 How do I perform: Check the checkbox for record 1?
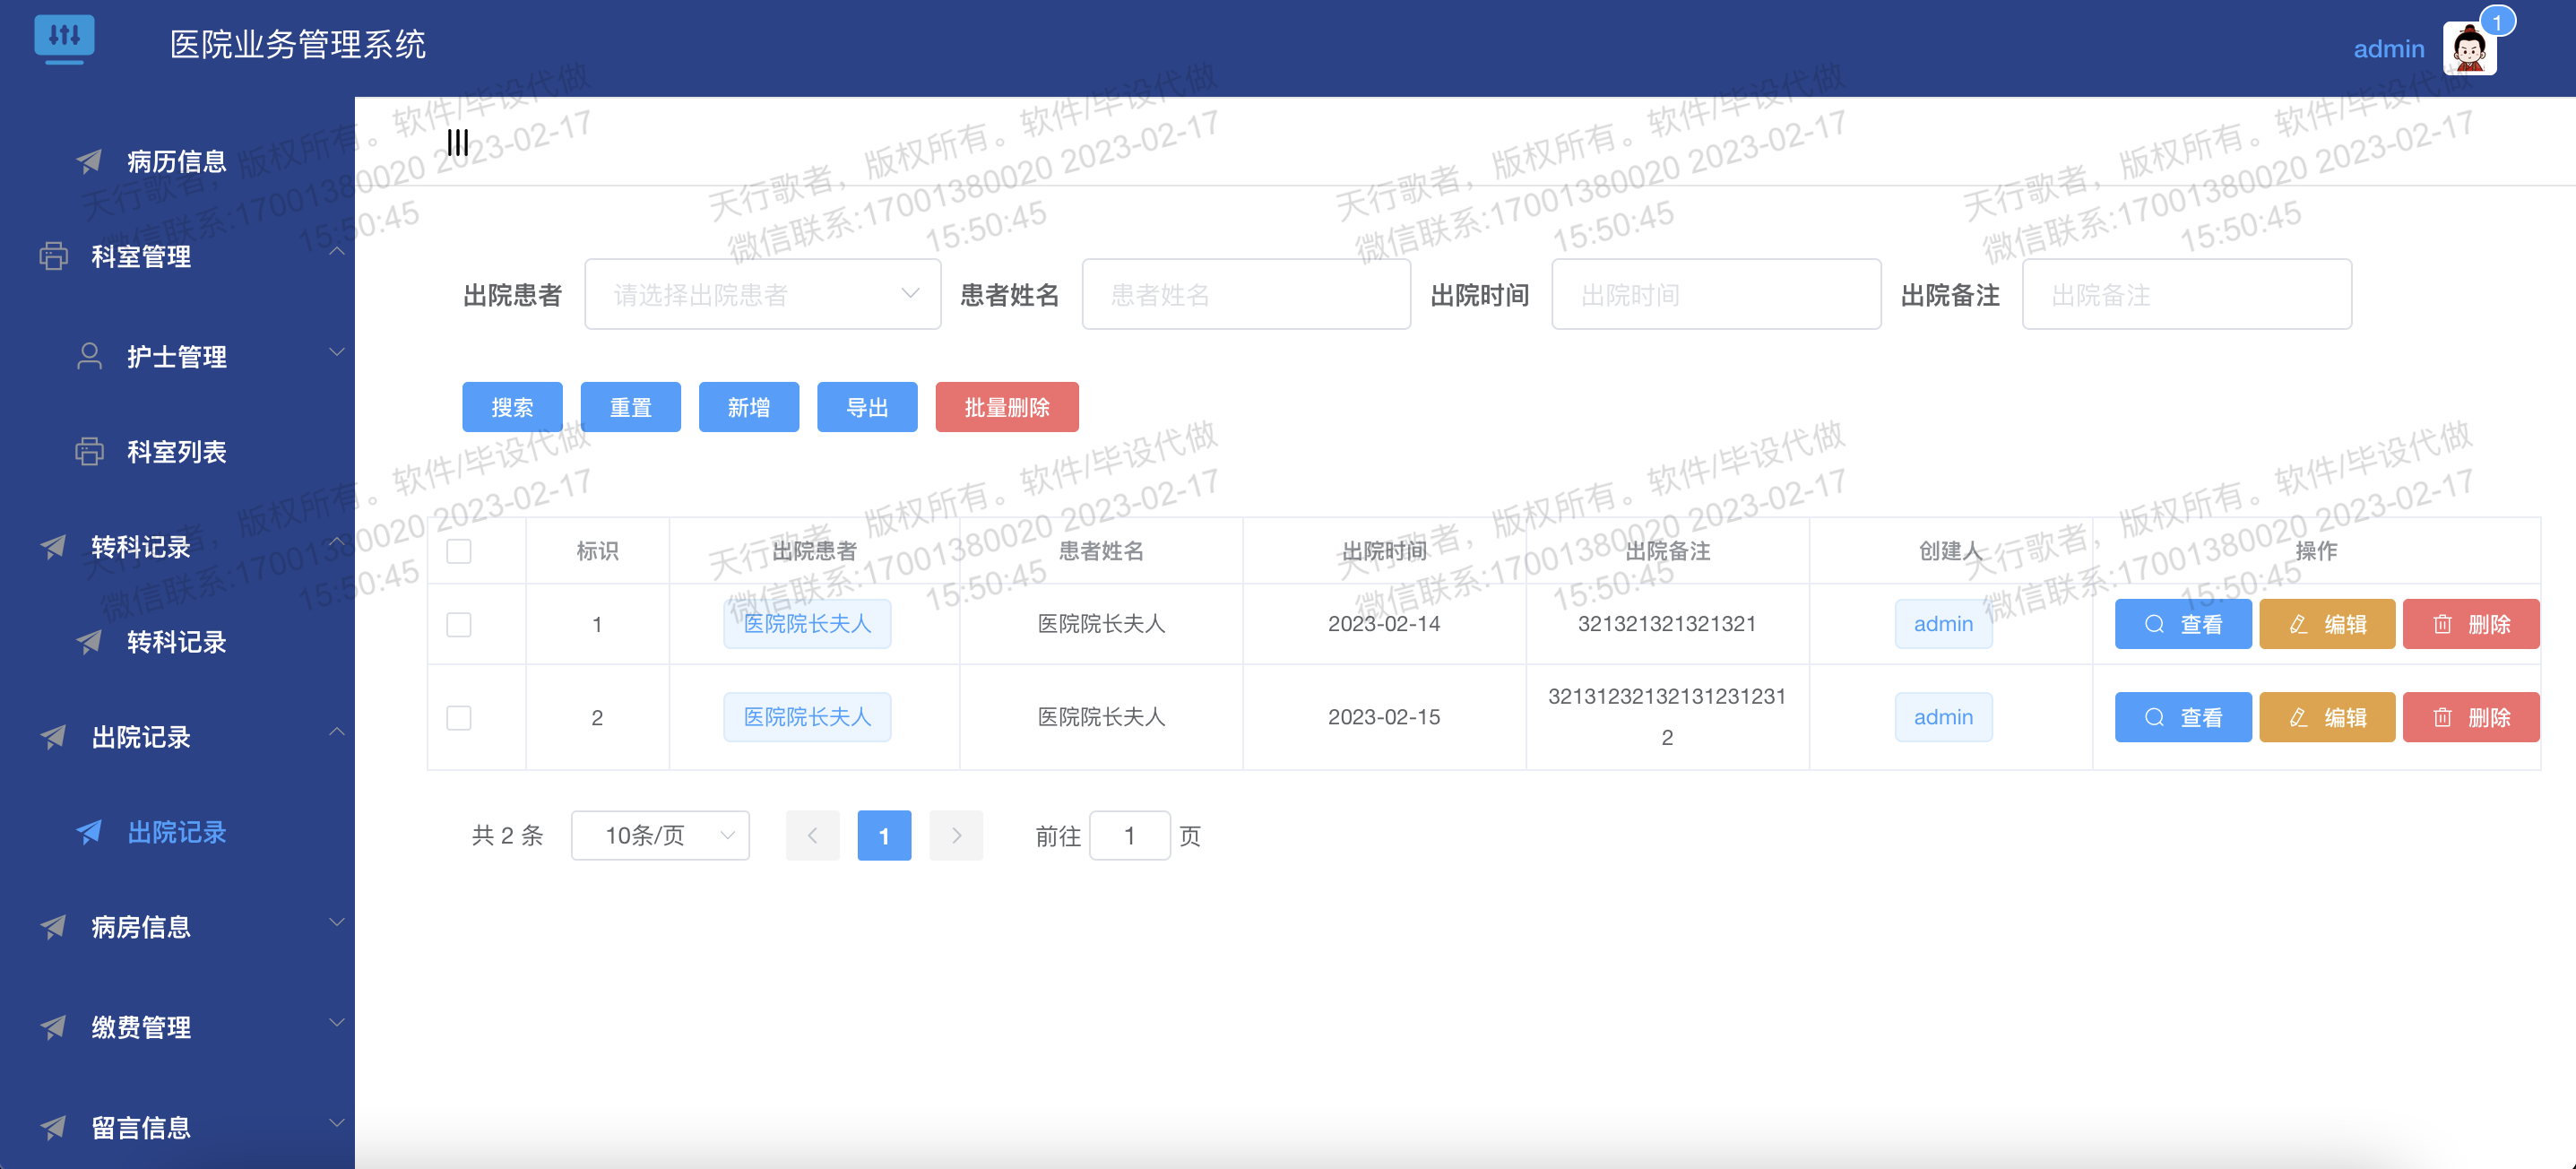pos(460,623)
